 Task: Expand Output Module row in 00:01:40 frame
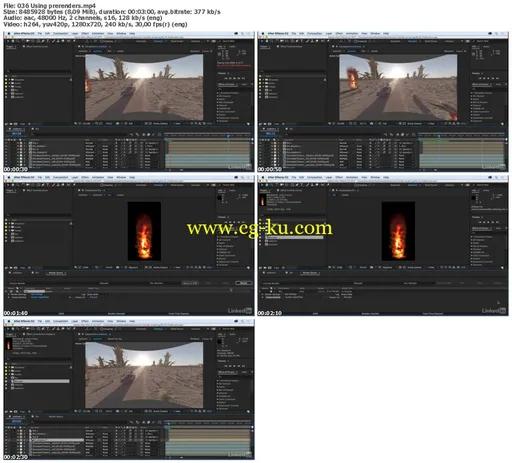tap(9, 297)
